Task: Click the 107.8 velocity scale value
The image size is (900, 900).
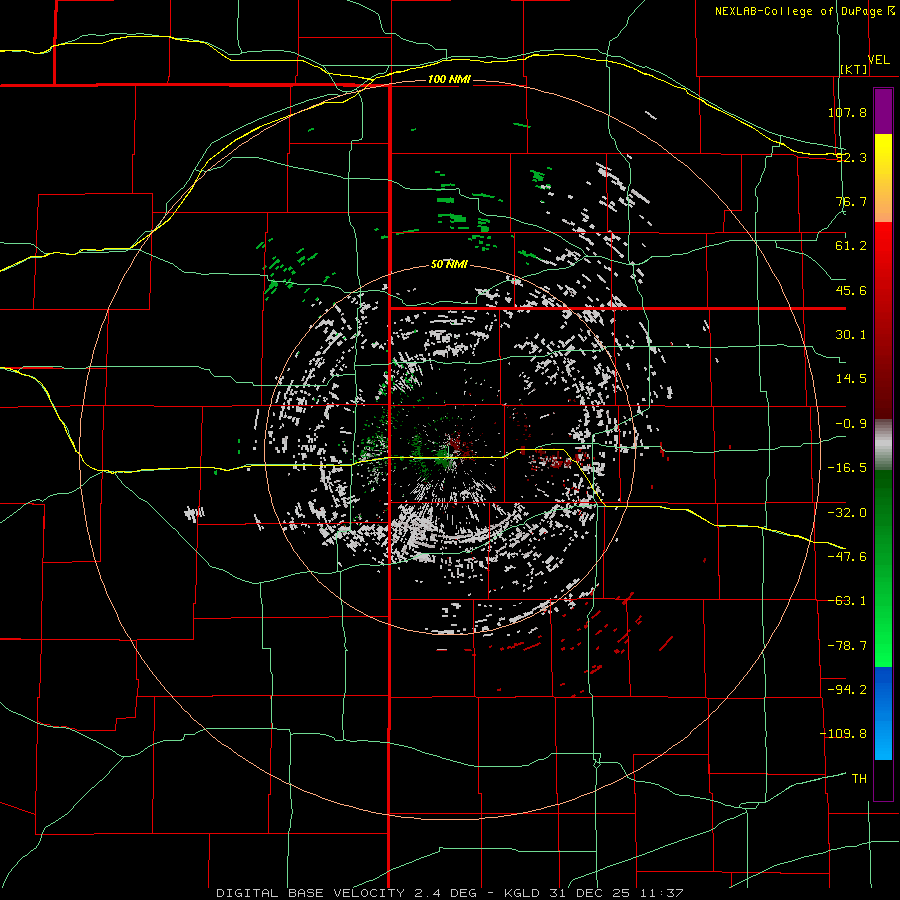Action: [847, 112]
